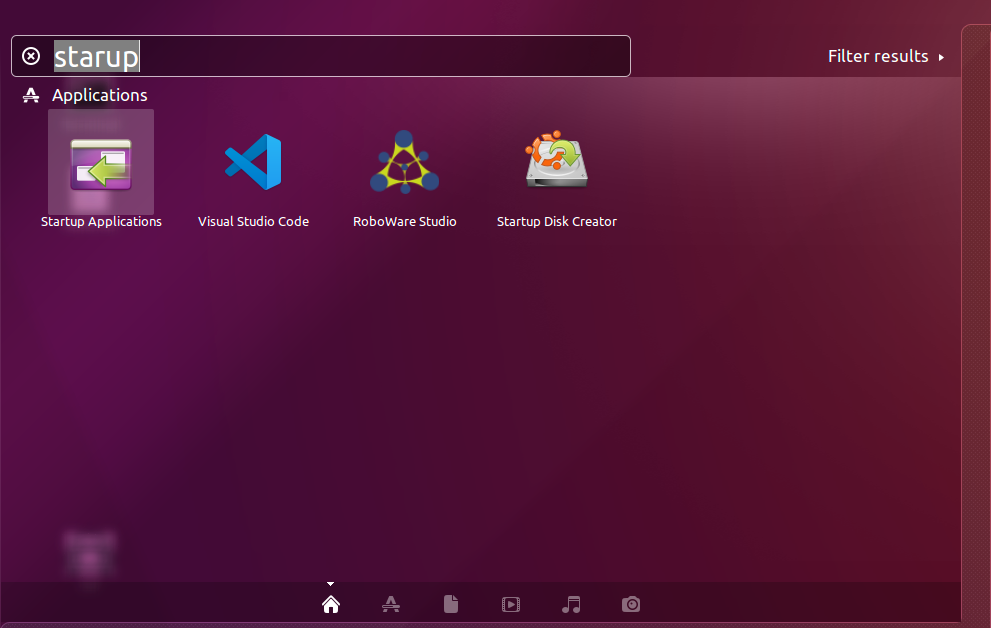The image size is (991, 628).
Task: Open the Photos lens
Action: [631, 604]
